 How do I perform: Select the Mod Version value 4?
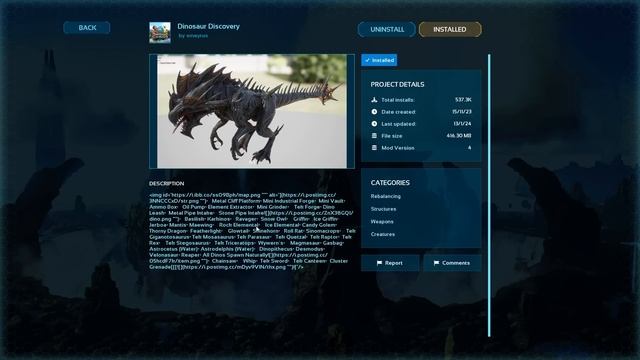pos(469,148)
